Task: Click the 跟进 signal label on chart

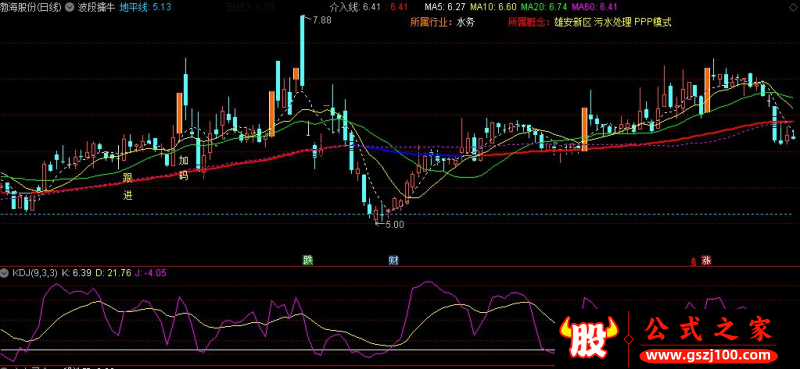Action: click(128, 186)
